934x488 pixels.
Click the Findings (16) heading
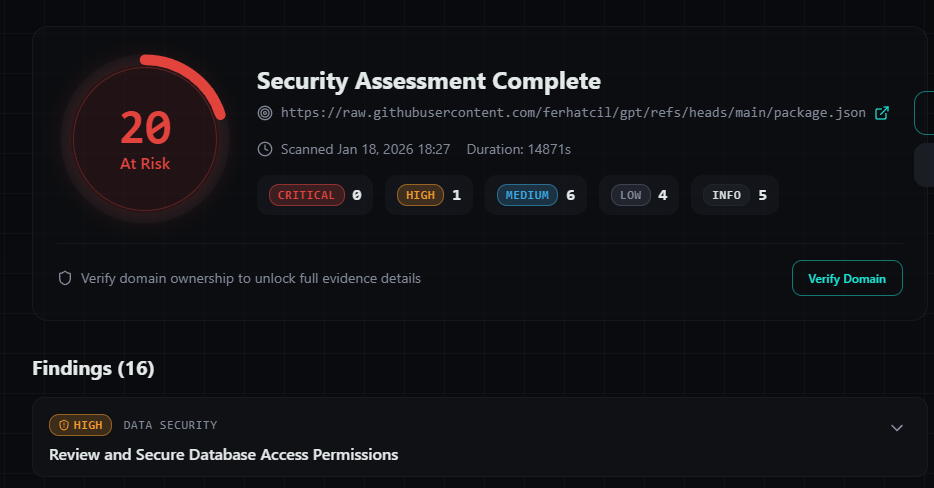[94, 368]
